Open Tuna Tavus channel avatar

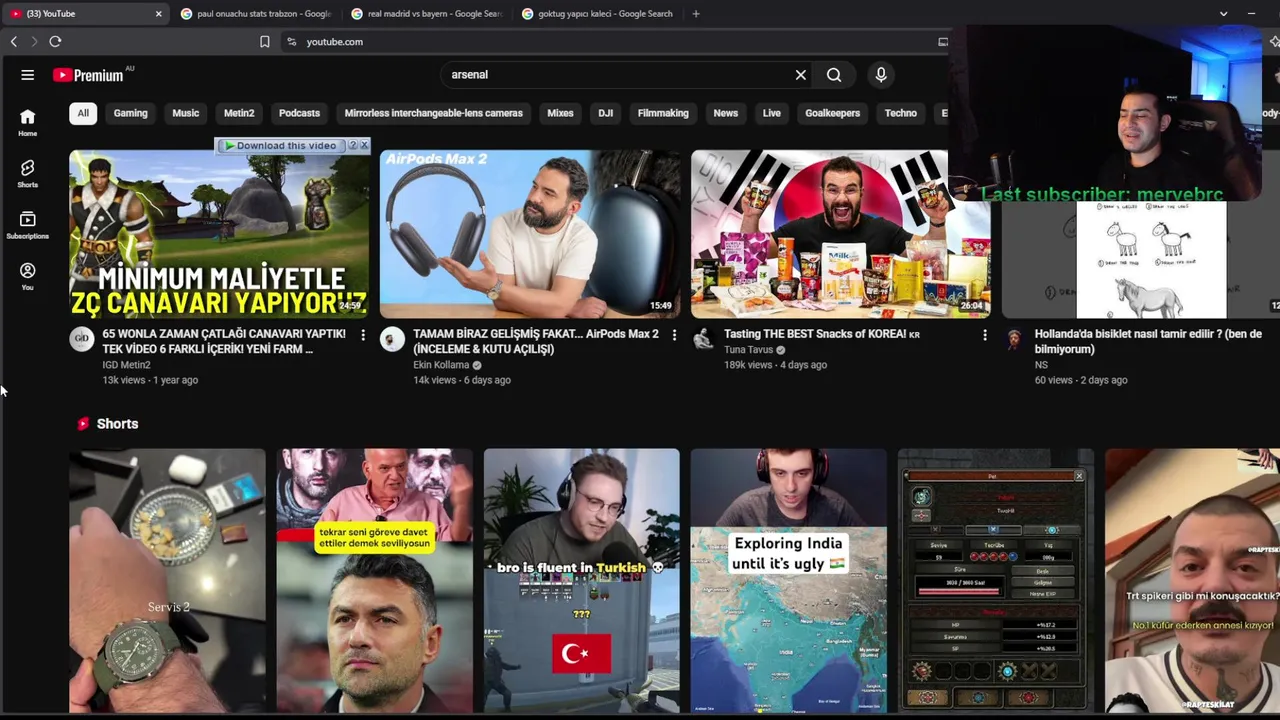click(704, 340)
